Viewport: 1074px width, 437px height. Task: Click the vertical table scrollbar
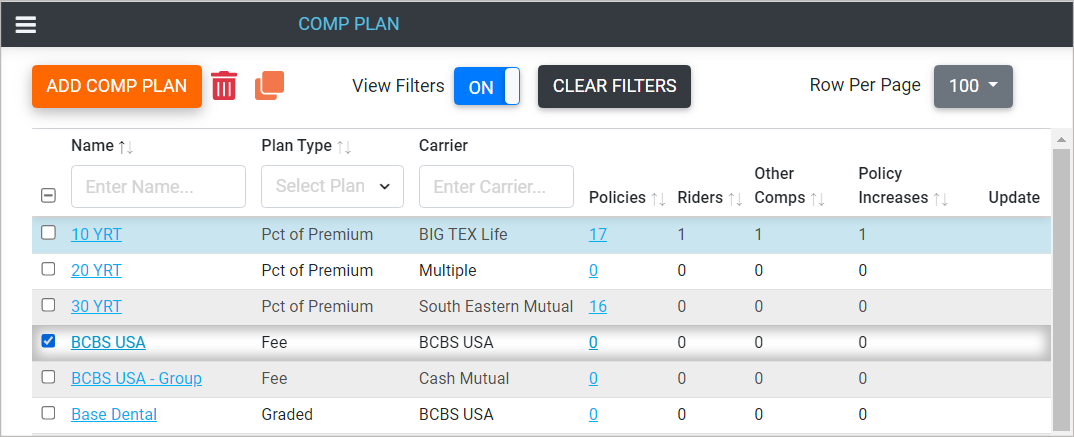click(1060, 280)
